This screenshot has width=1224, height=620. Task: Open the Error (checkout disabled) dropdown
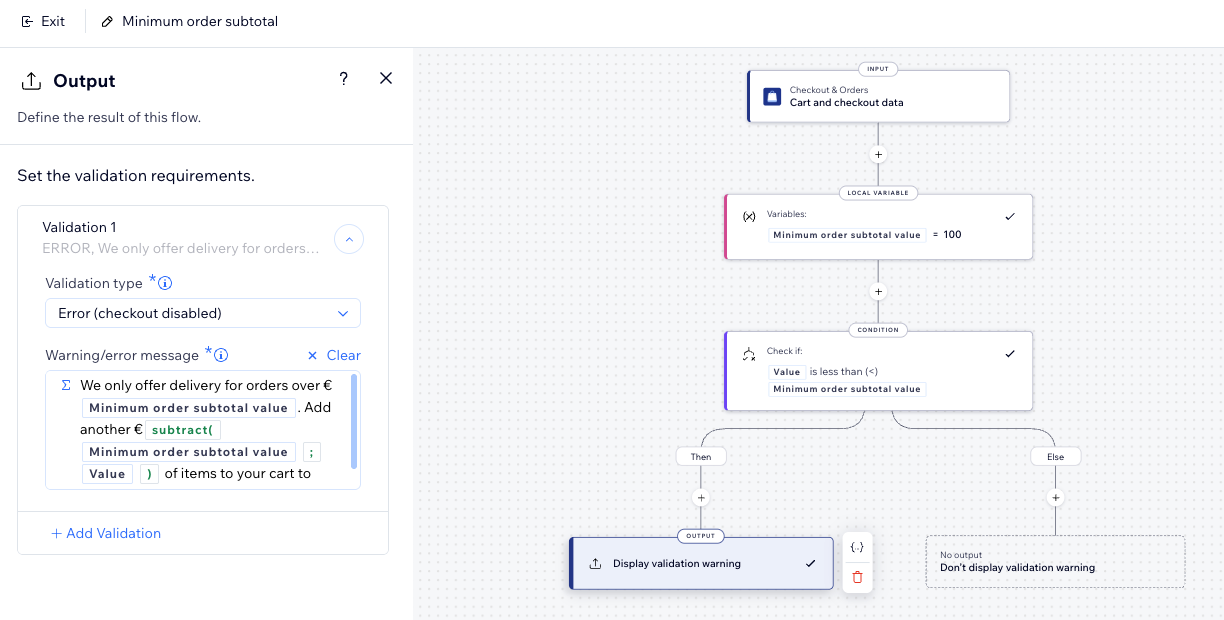tap(203, 313)
